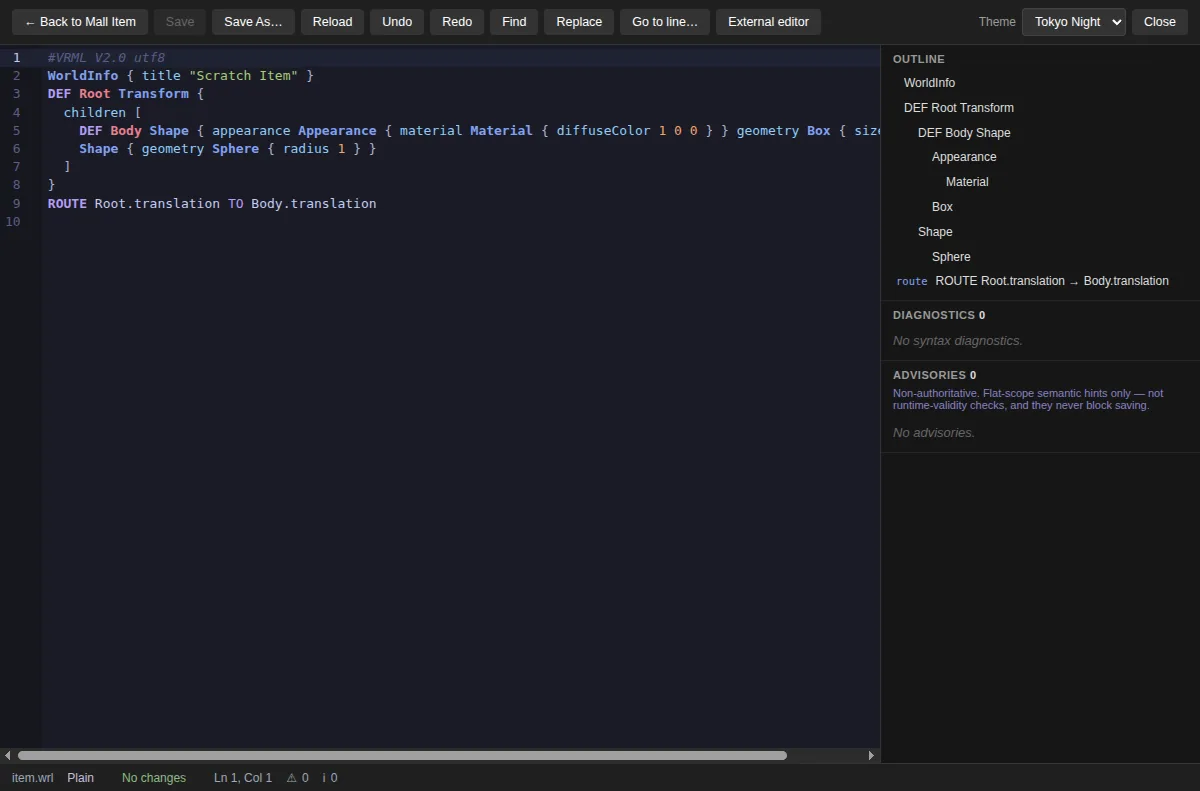Launch the External editor
This screenshot has height=791, width=1200.
768,22
